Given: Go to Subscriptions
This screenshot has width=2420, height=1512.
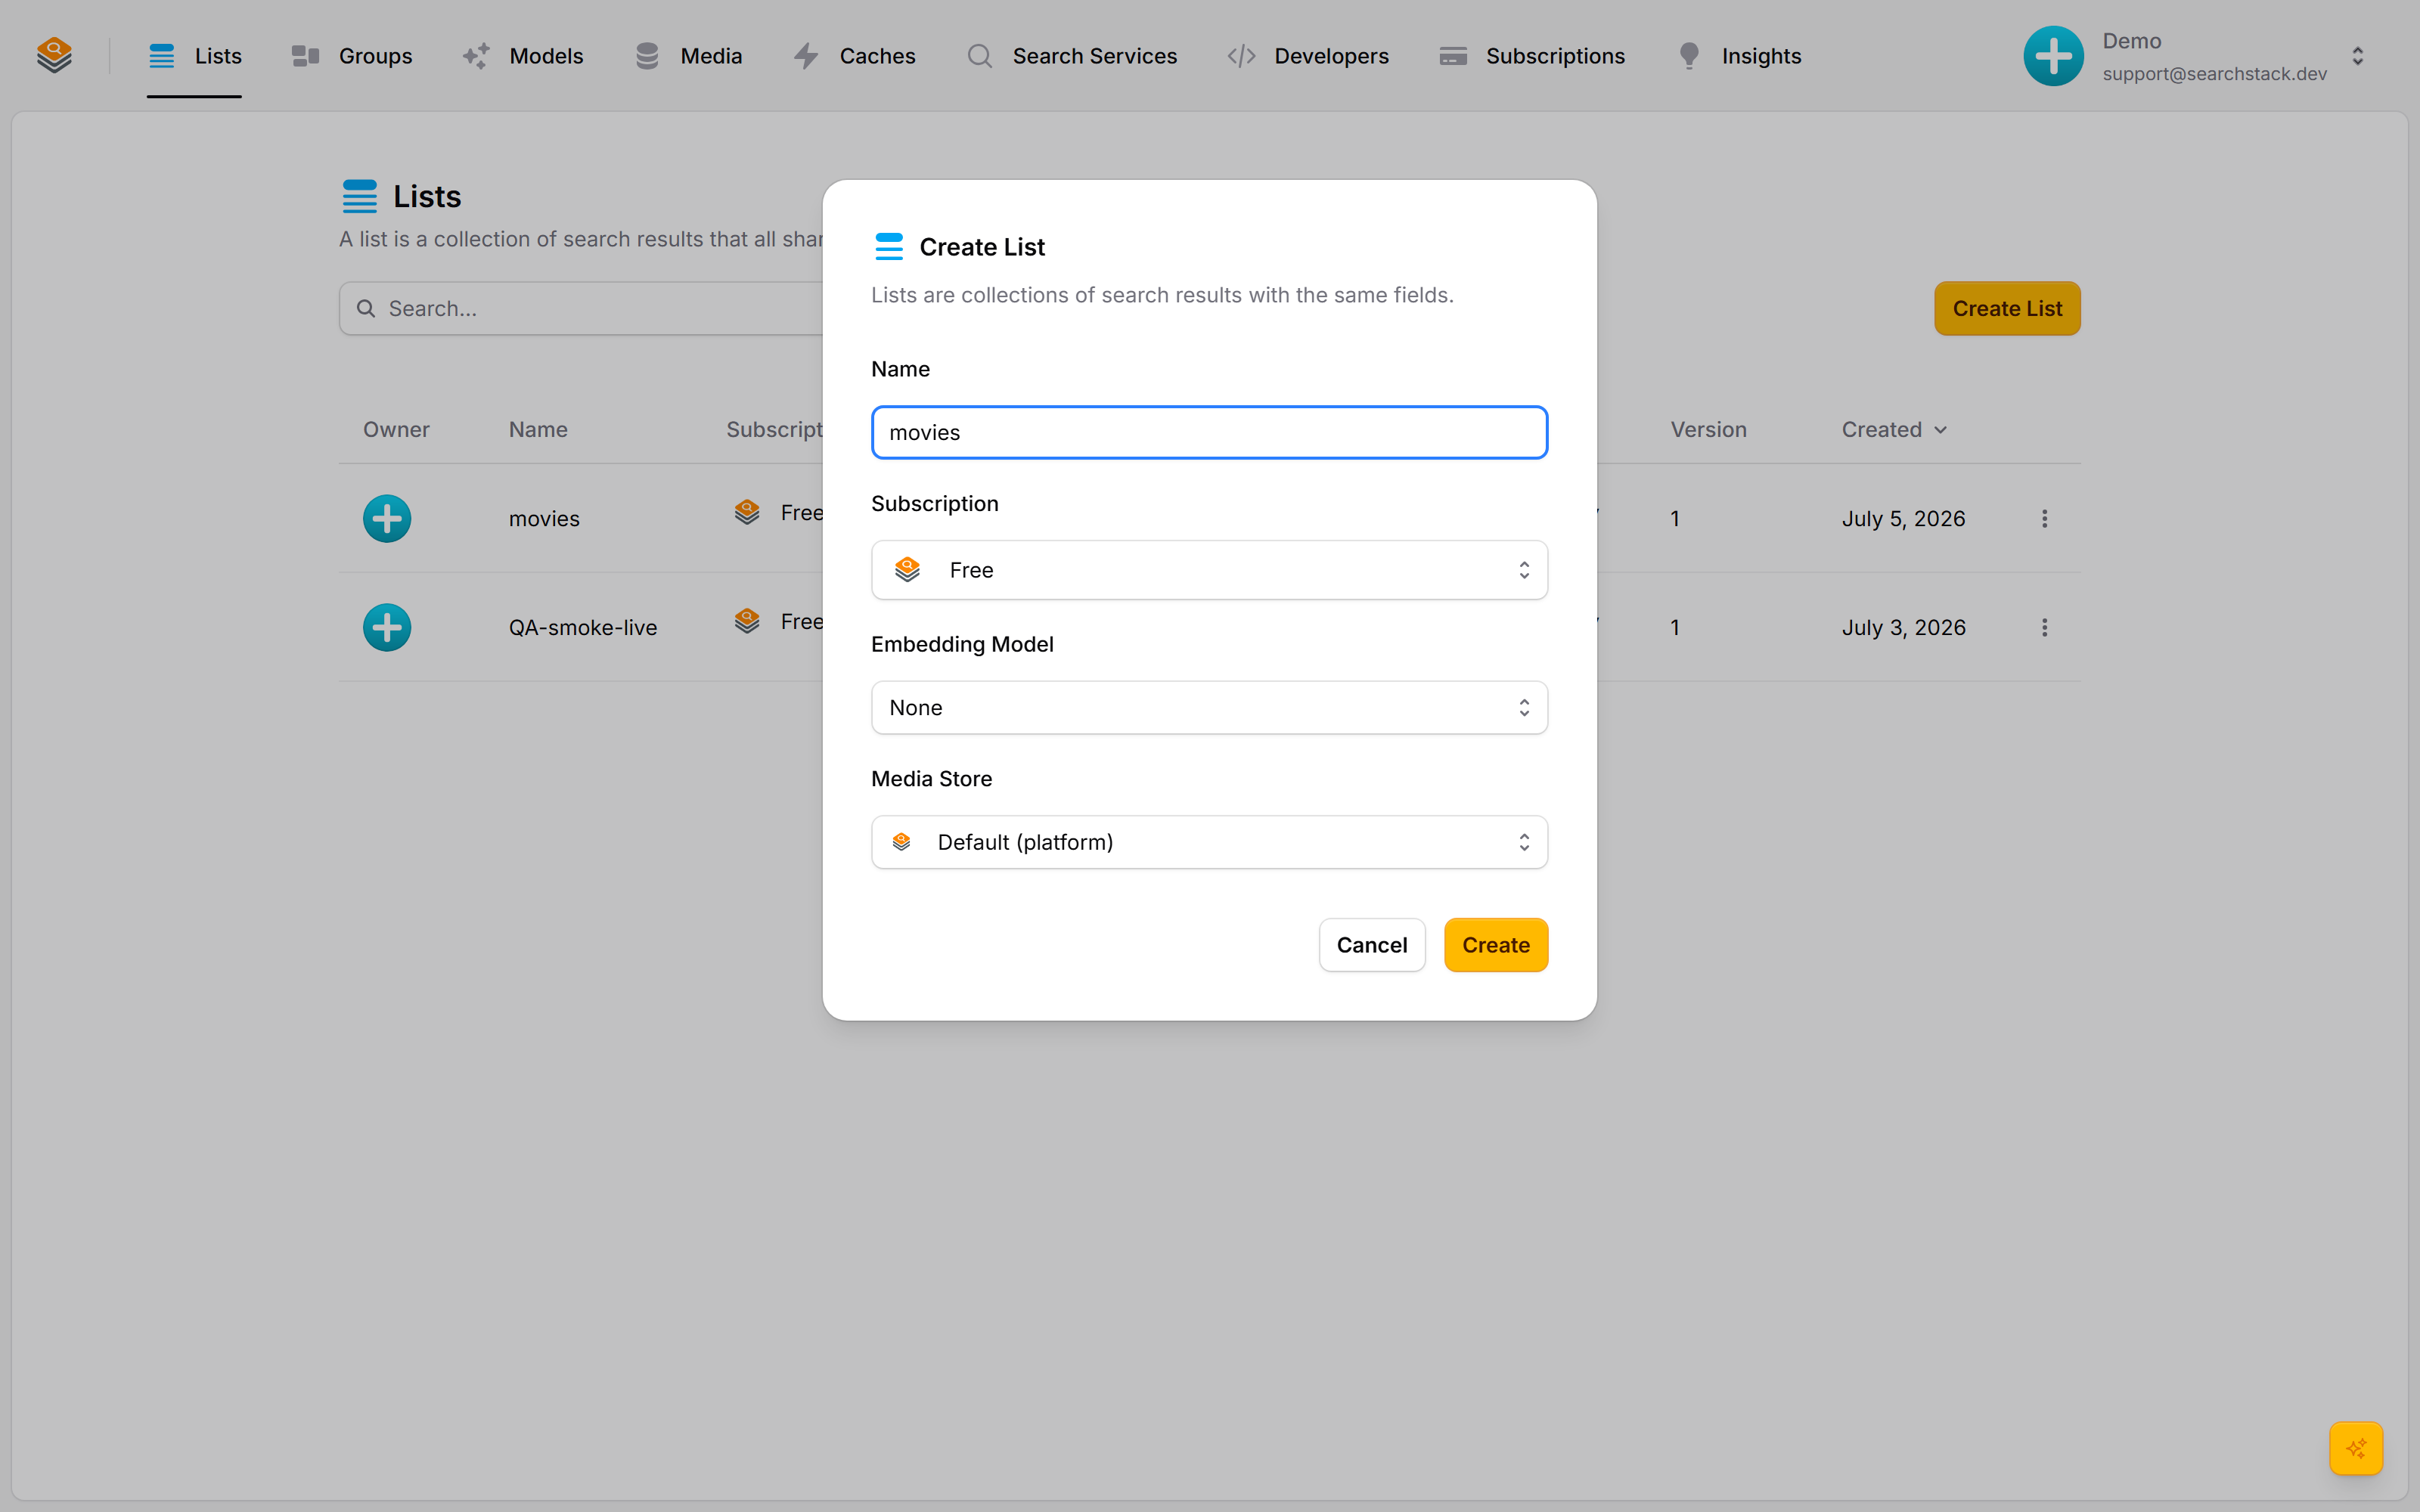Looking at the screenshot, I should pos(1531,56).
